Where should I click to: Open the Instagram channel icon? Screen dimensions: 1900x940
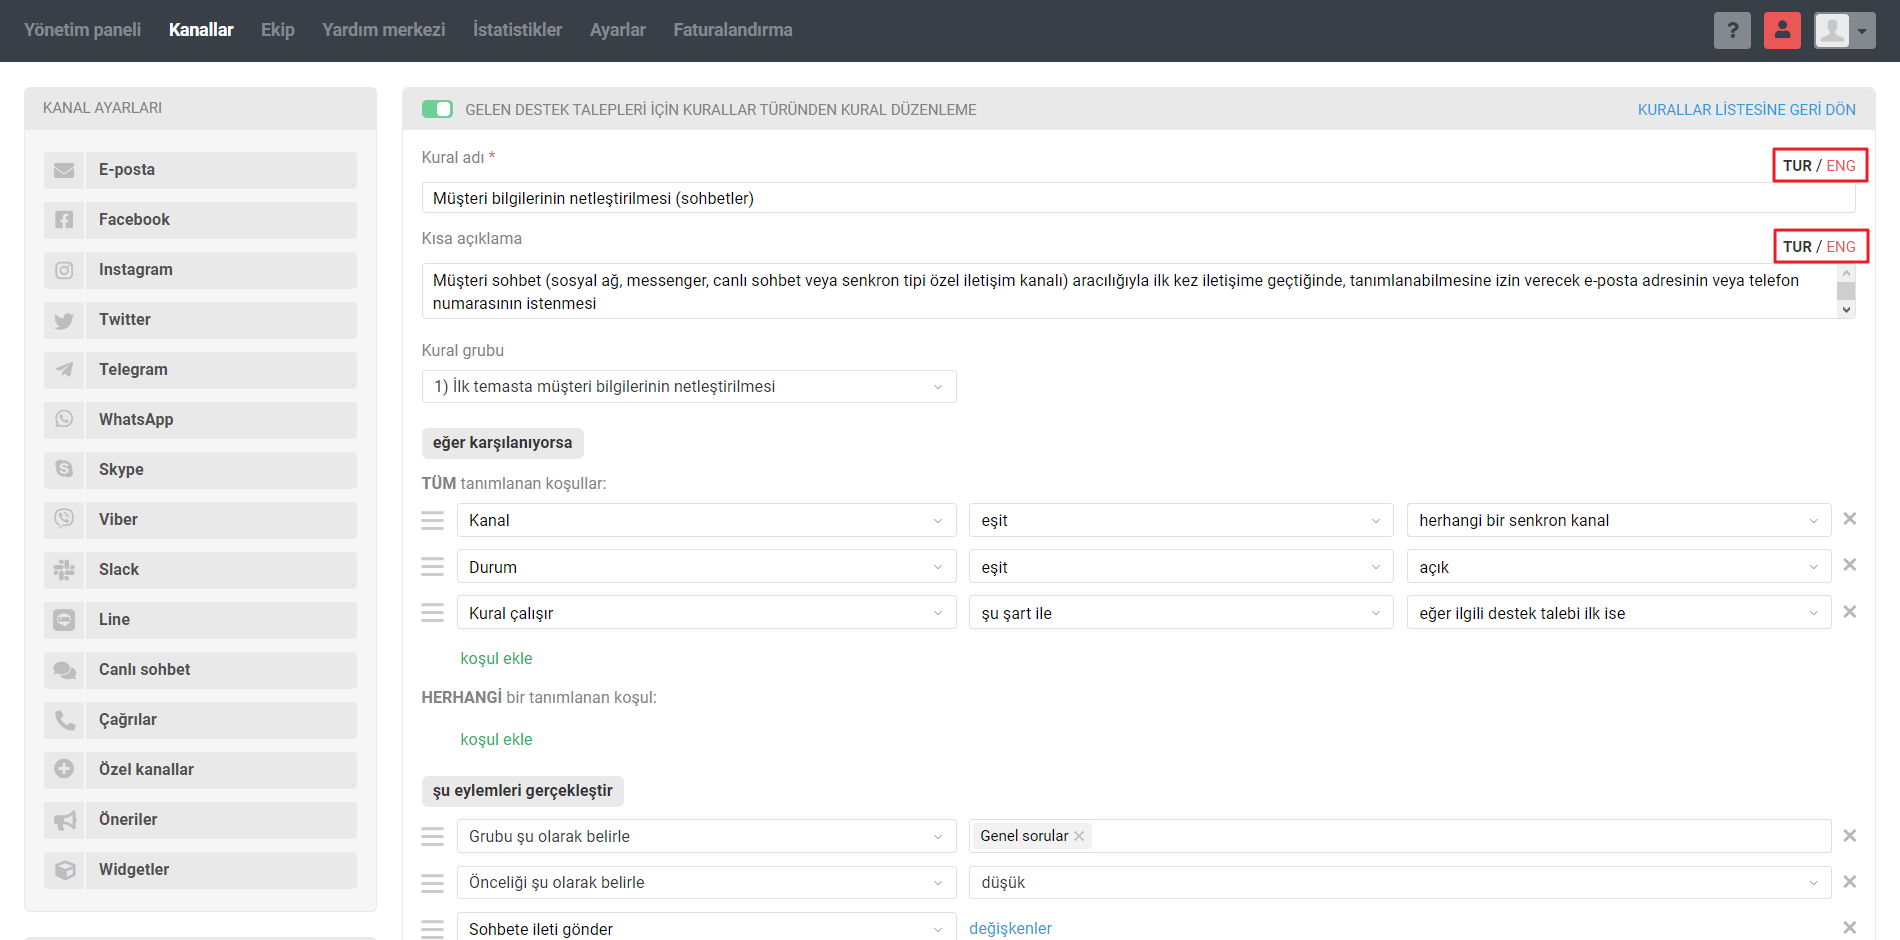point(64,270)
